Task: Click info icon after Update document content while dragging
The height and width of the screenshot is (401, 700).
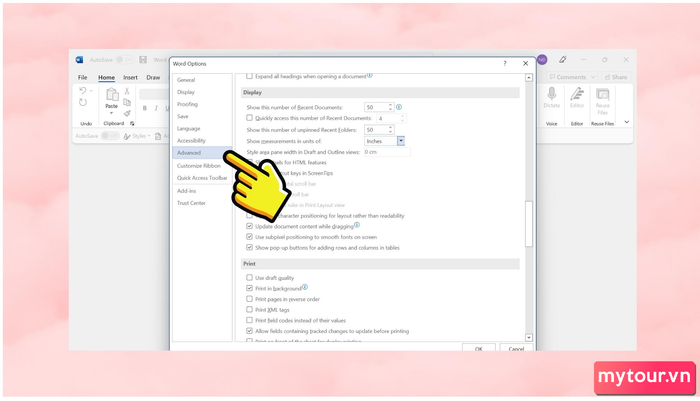Action: pyautogui.click(x=357, y=225)
